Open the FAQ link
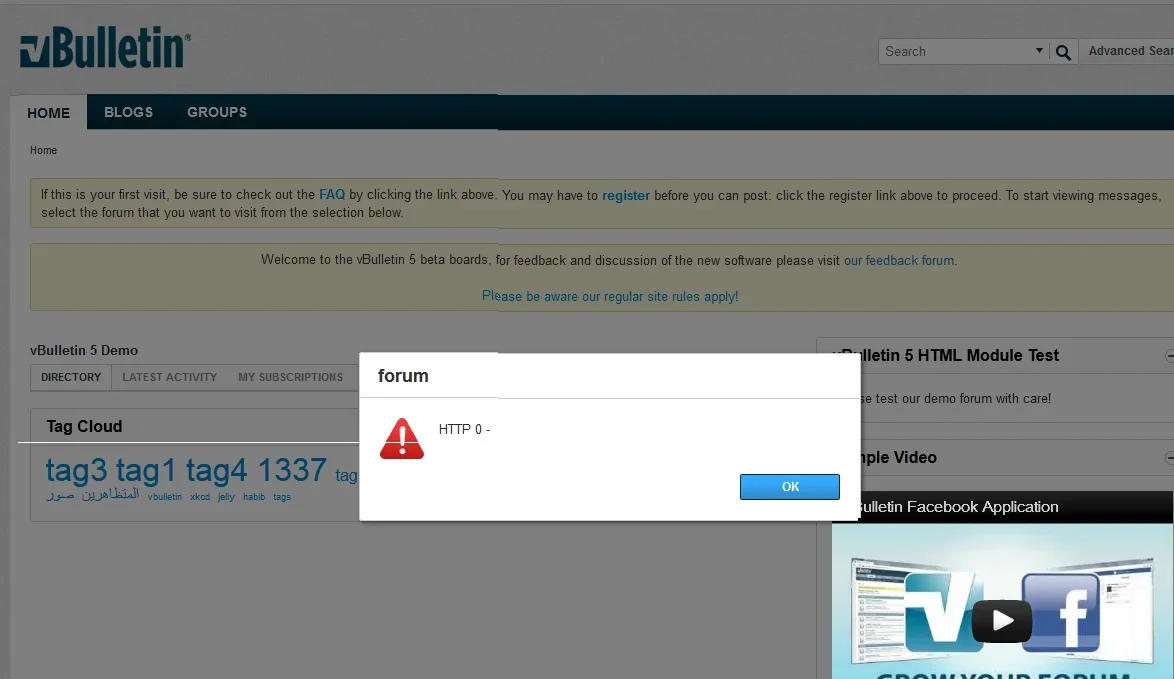Image resolution: width=1174 pixels, height=679 pixels. pyautogui.click(x=332, y=195)
